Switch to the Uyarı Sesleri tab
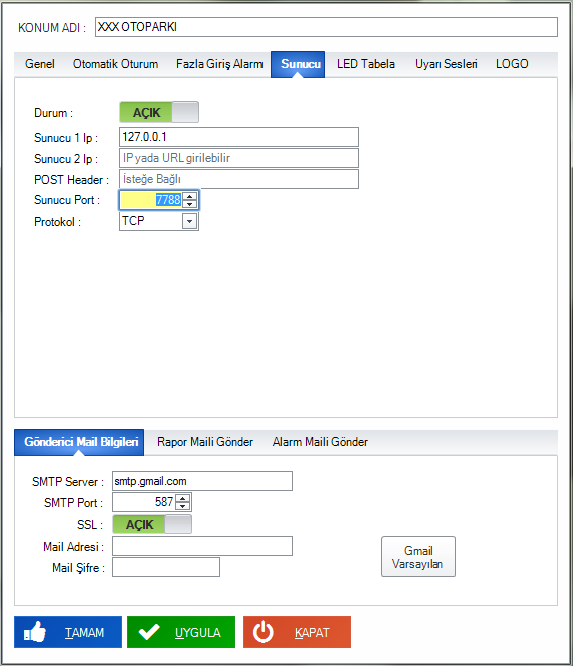This screenshot has width=573, height=666. (x=446, y=64)
